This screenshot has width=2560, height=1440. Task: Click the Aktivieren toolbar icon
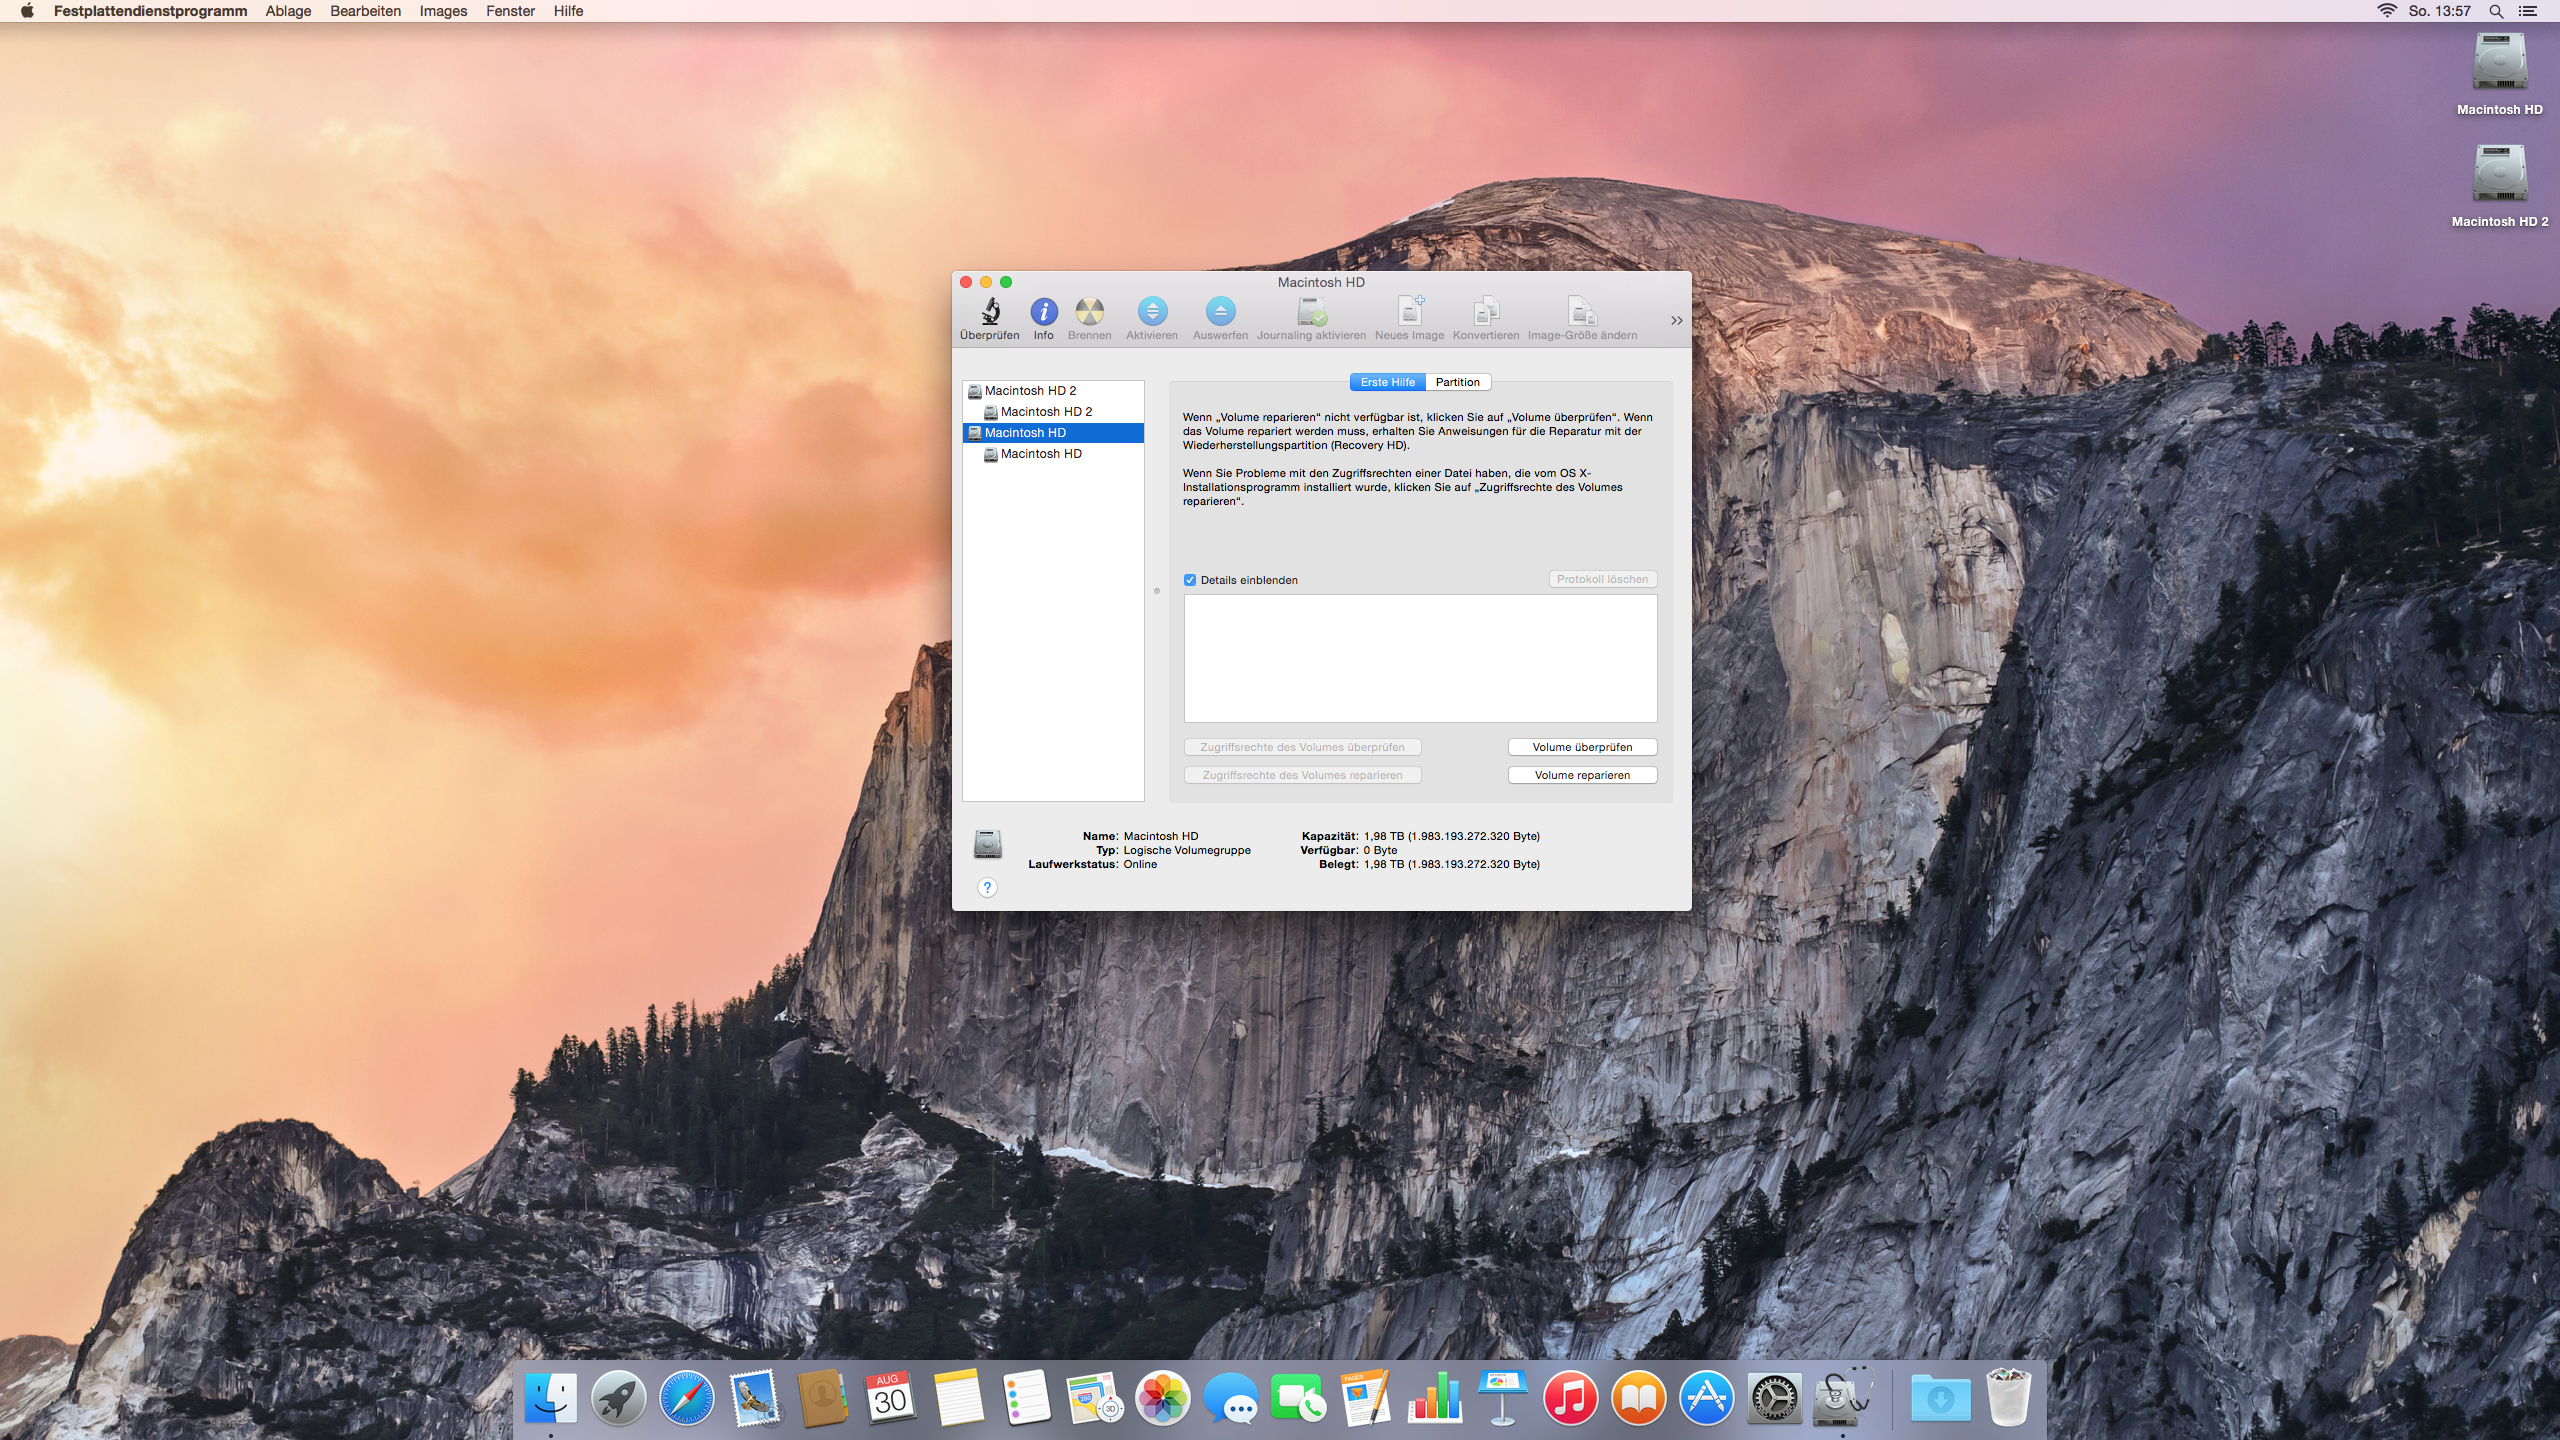(x=1152, y=312)
